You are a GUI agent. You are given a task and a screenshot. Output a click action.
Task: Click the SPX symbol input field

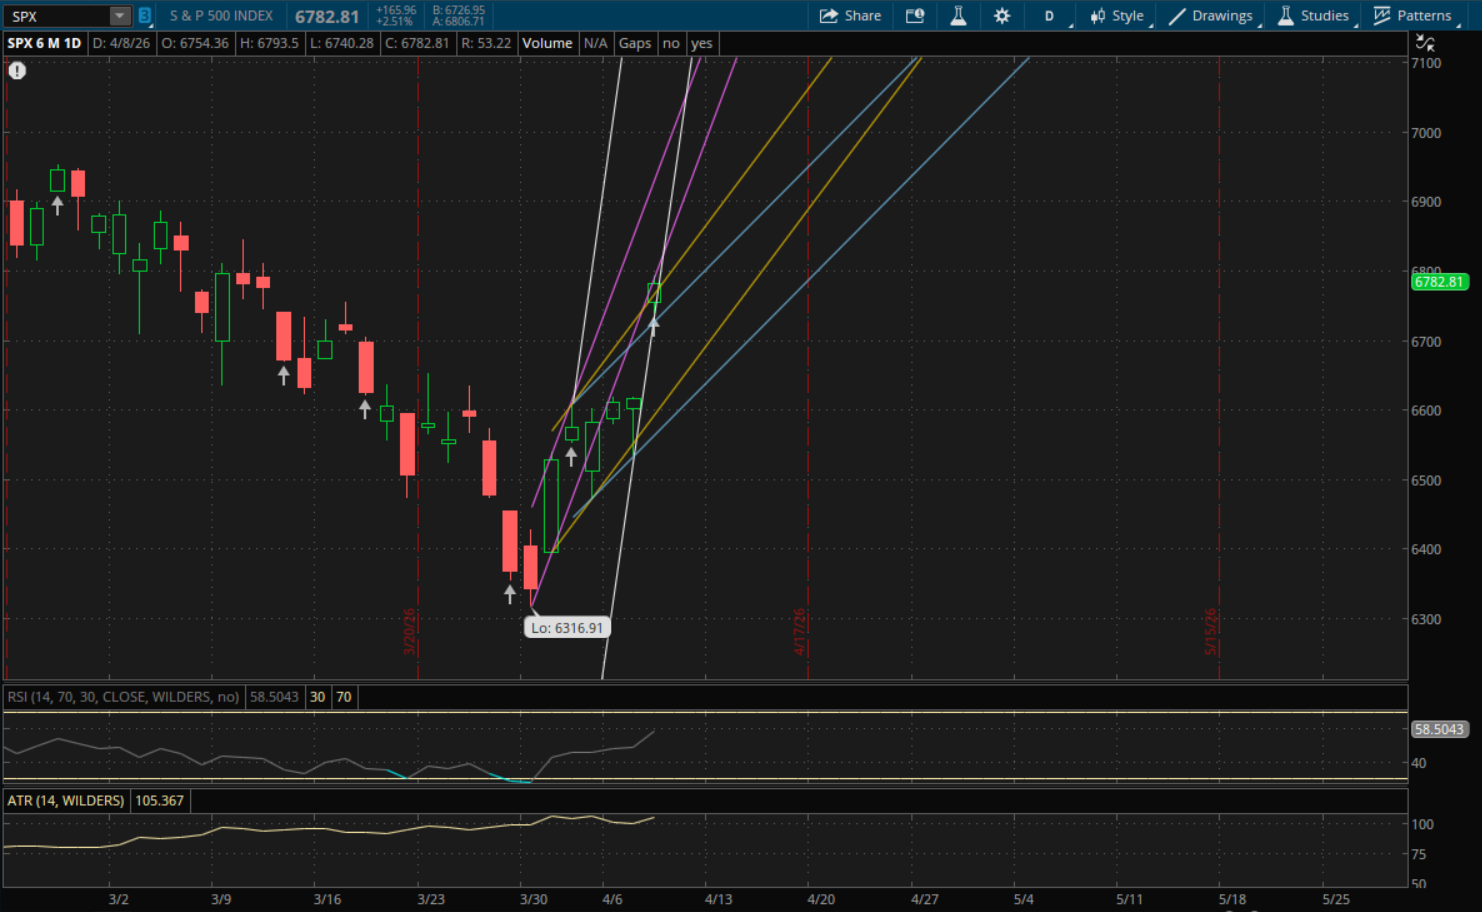coord(55,16)
